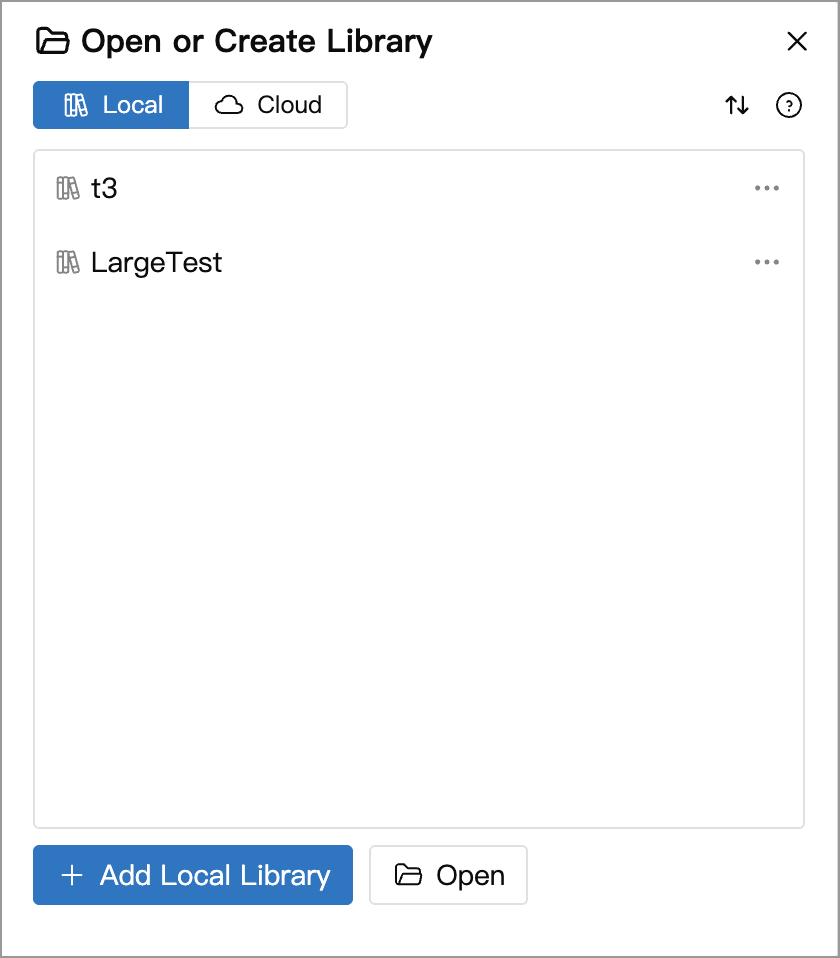
Task: Open the three-dot menu for LargeTest
Action: click(x=767, y=262)
